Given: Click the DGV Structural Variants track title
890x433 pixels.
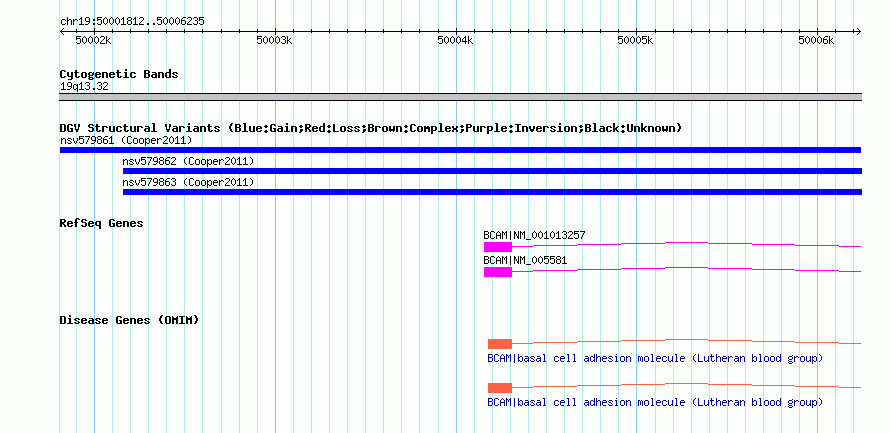Looking at the screenshot, I should 371,128.
